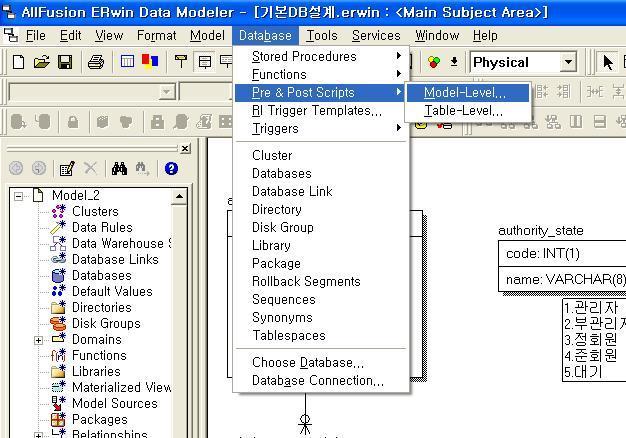Open the Edit menu
Image resolution: width=626 pixels, height=438 pixels.
click(70, 36)
